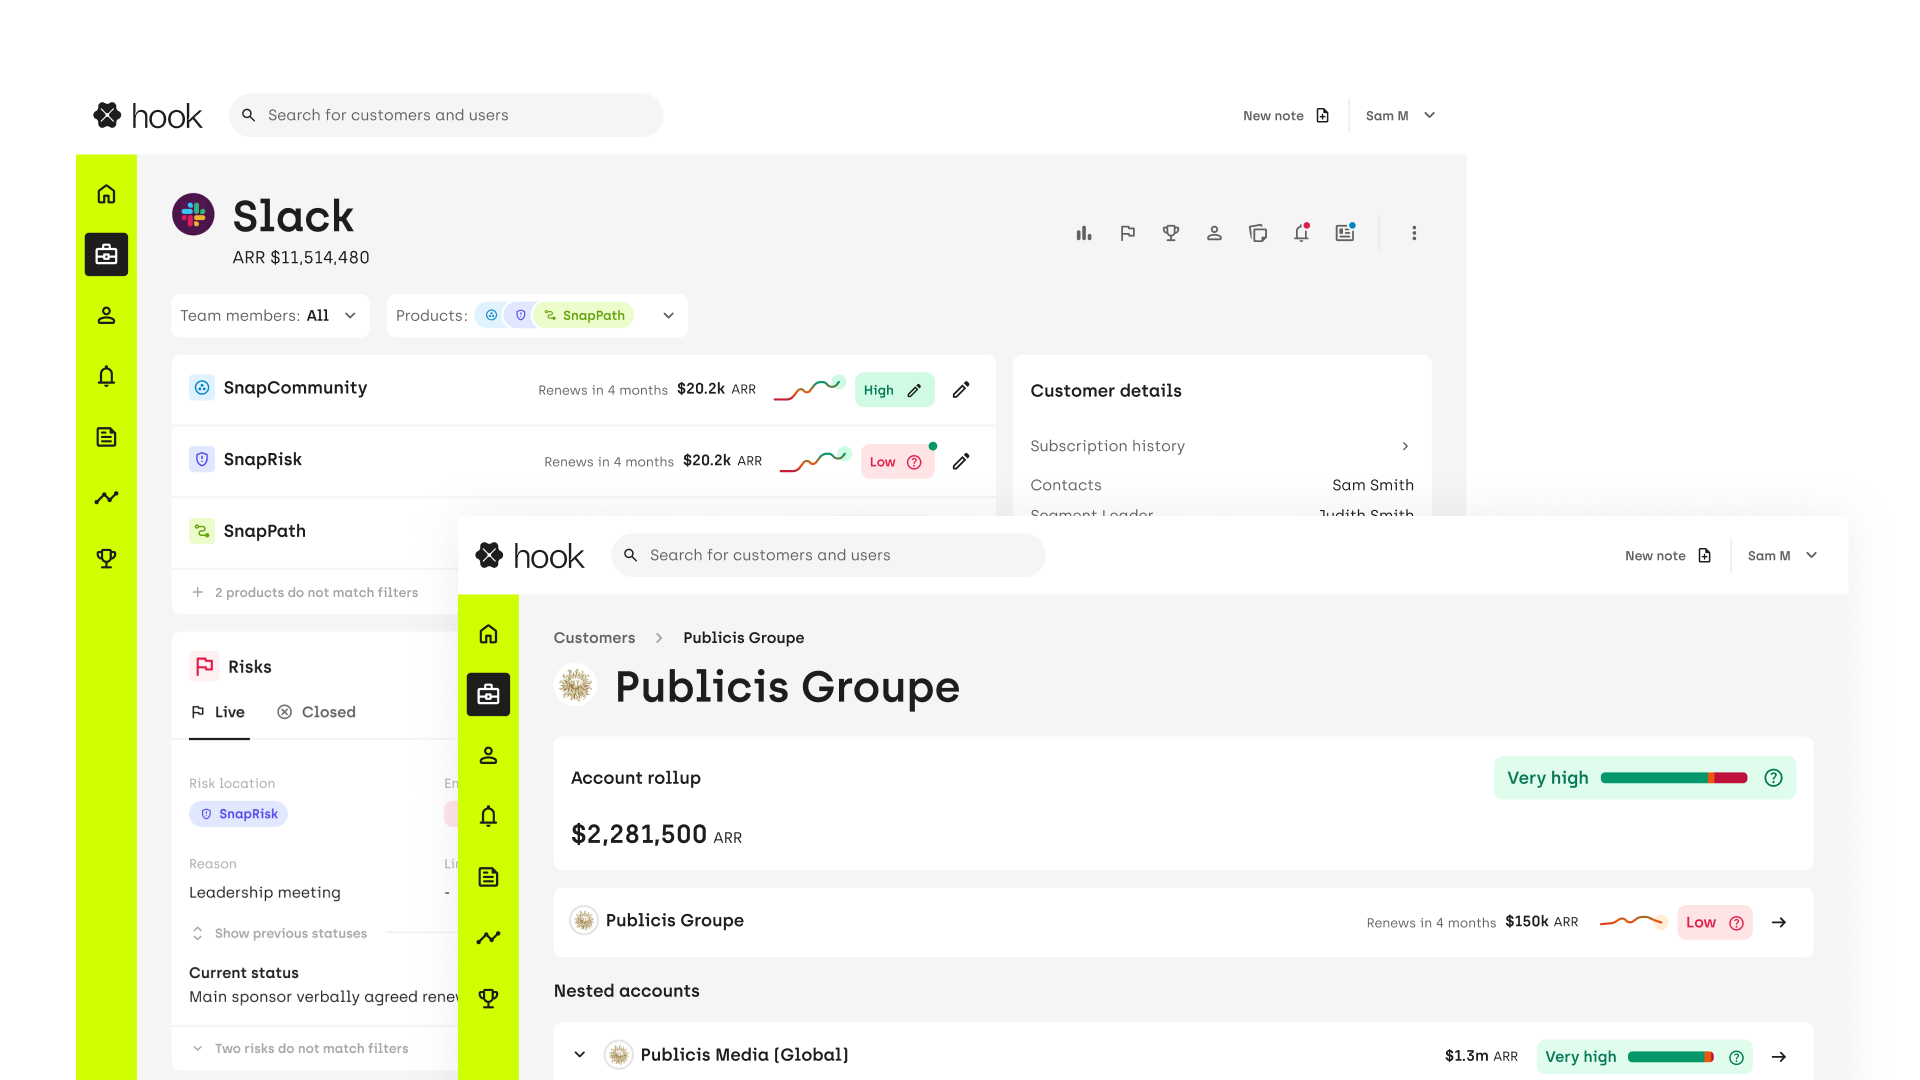This screenshot has width=1920, height=1080.
Task: Click the Publicis Media [Global] health score bar
Action: 1671,1057
